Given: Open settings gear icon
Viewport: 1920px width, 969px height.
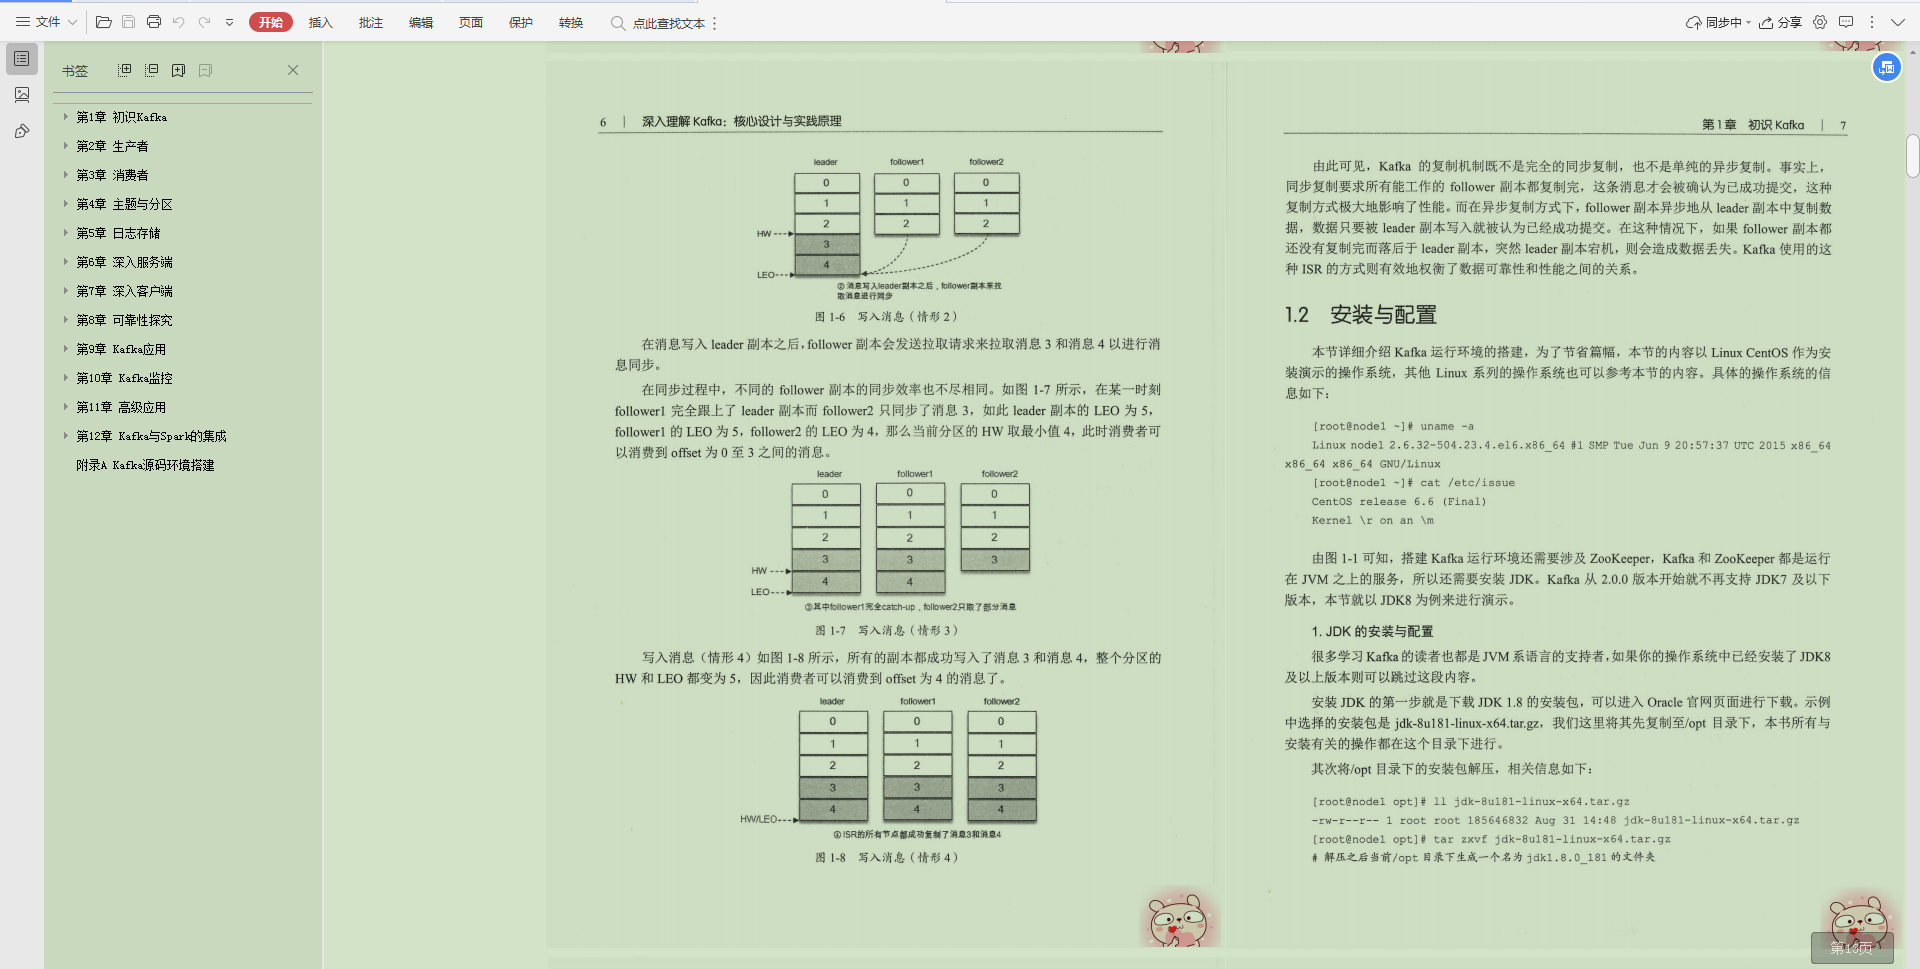Looking at the screenshot, I should coord(1820,22).
